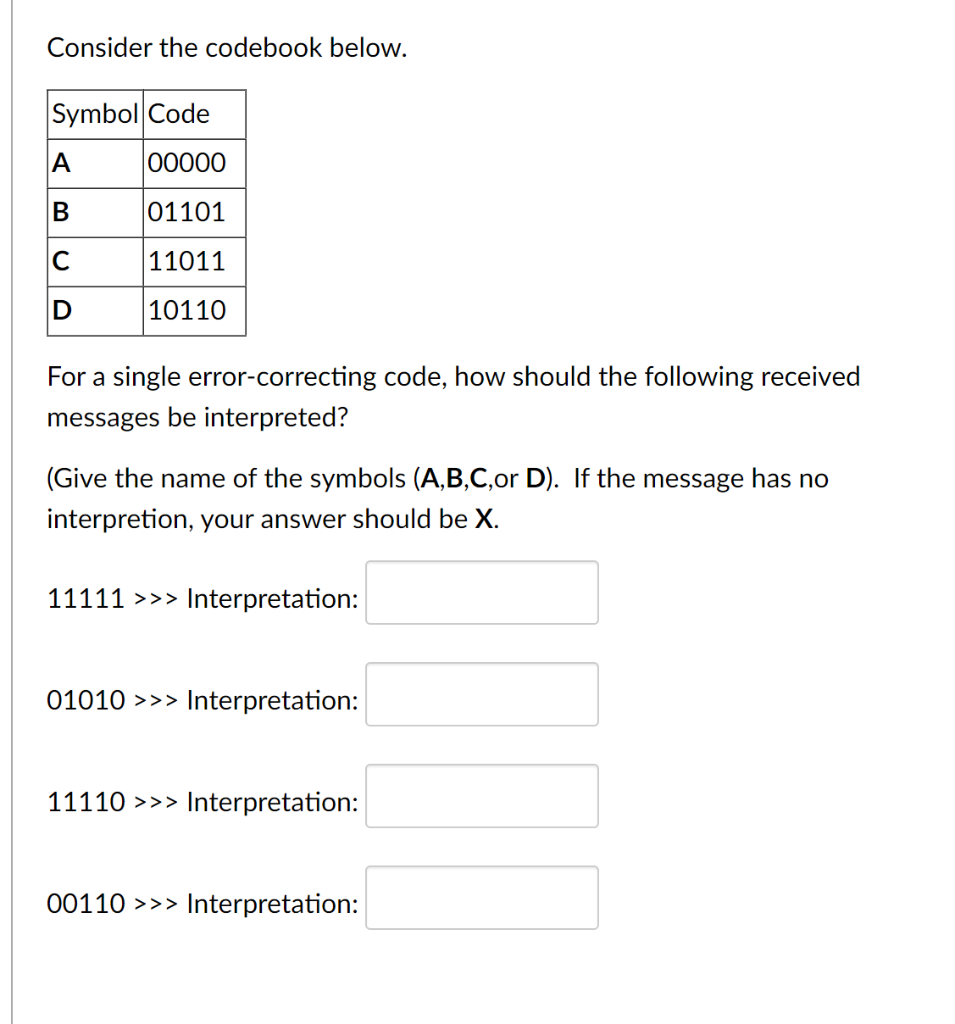The image size is (955, 1024).
Task: Select the Symbol column header cell
Action: (93, 113)
